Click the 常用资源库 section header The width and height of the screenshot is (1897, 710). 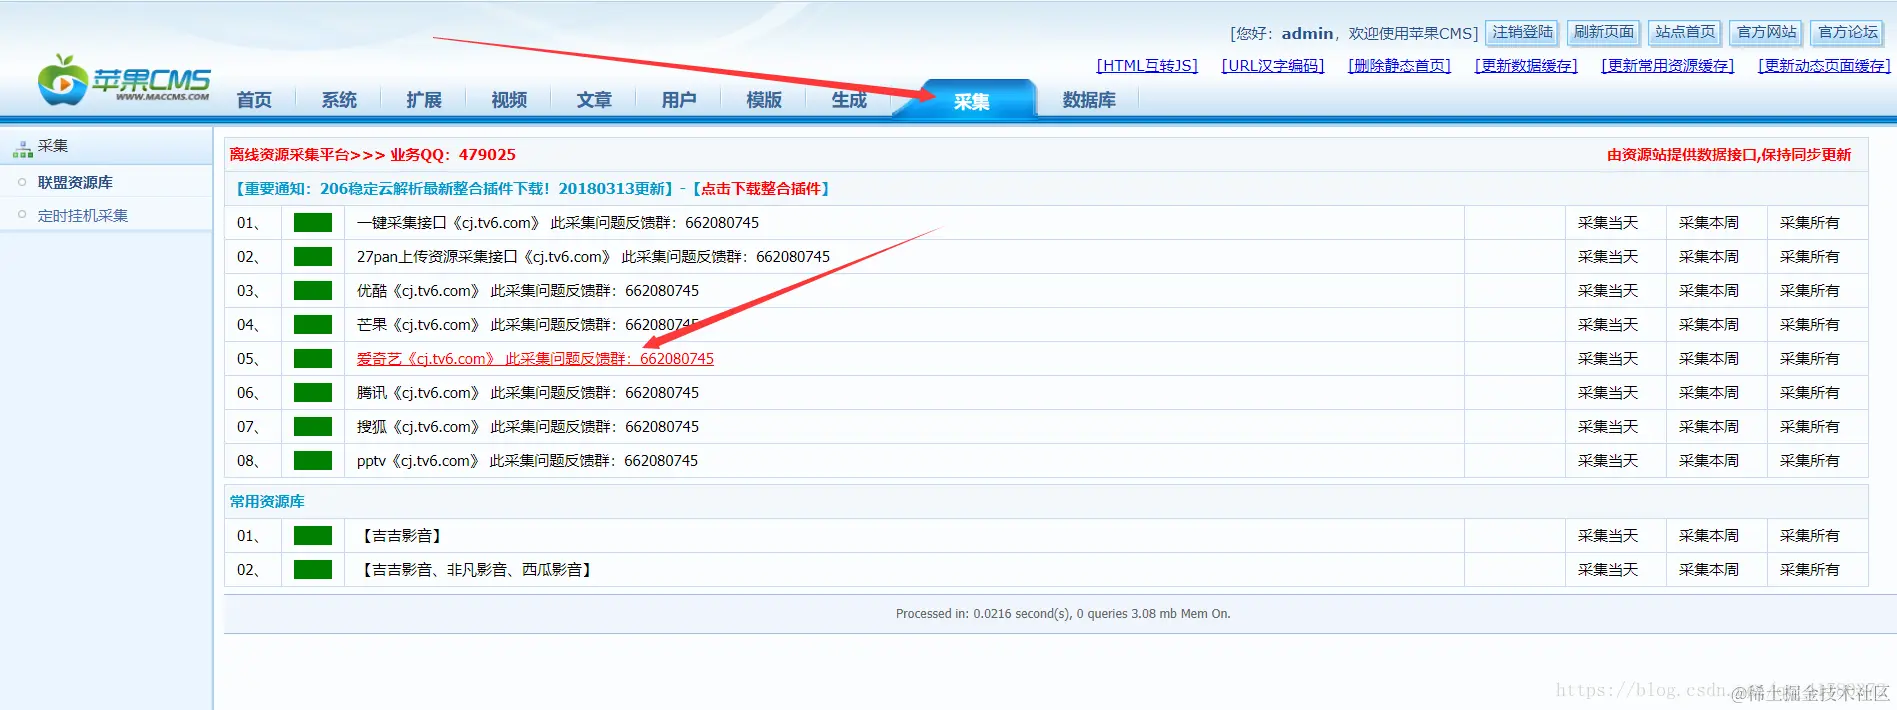coord(267,501)
